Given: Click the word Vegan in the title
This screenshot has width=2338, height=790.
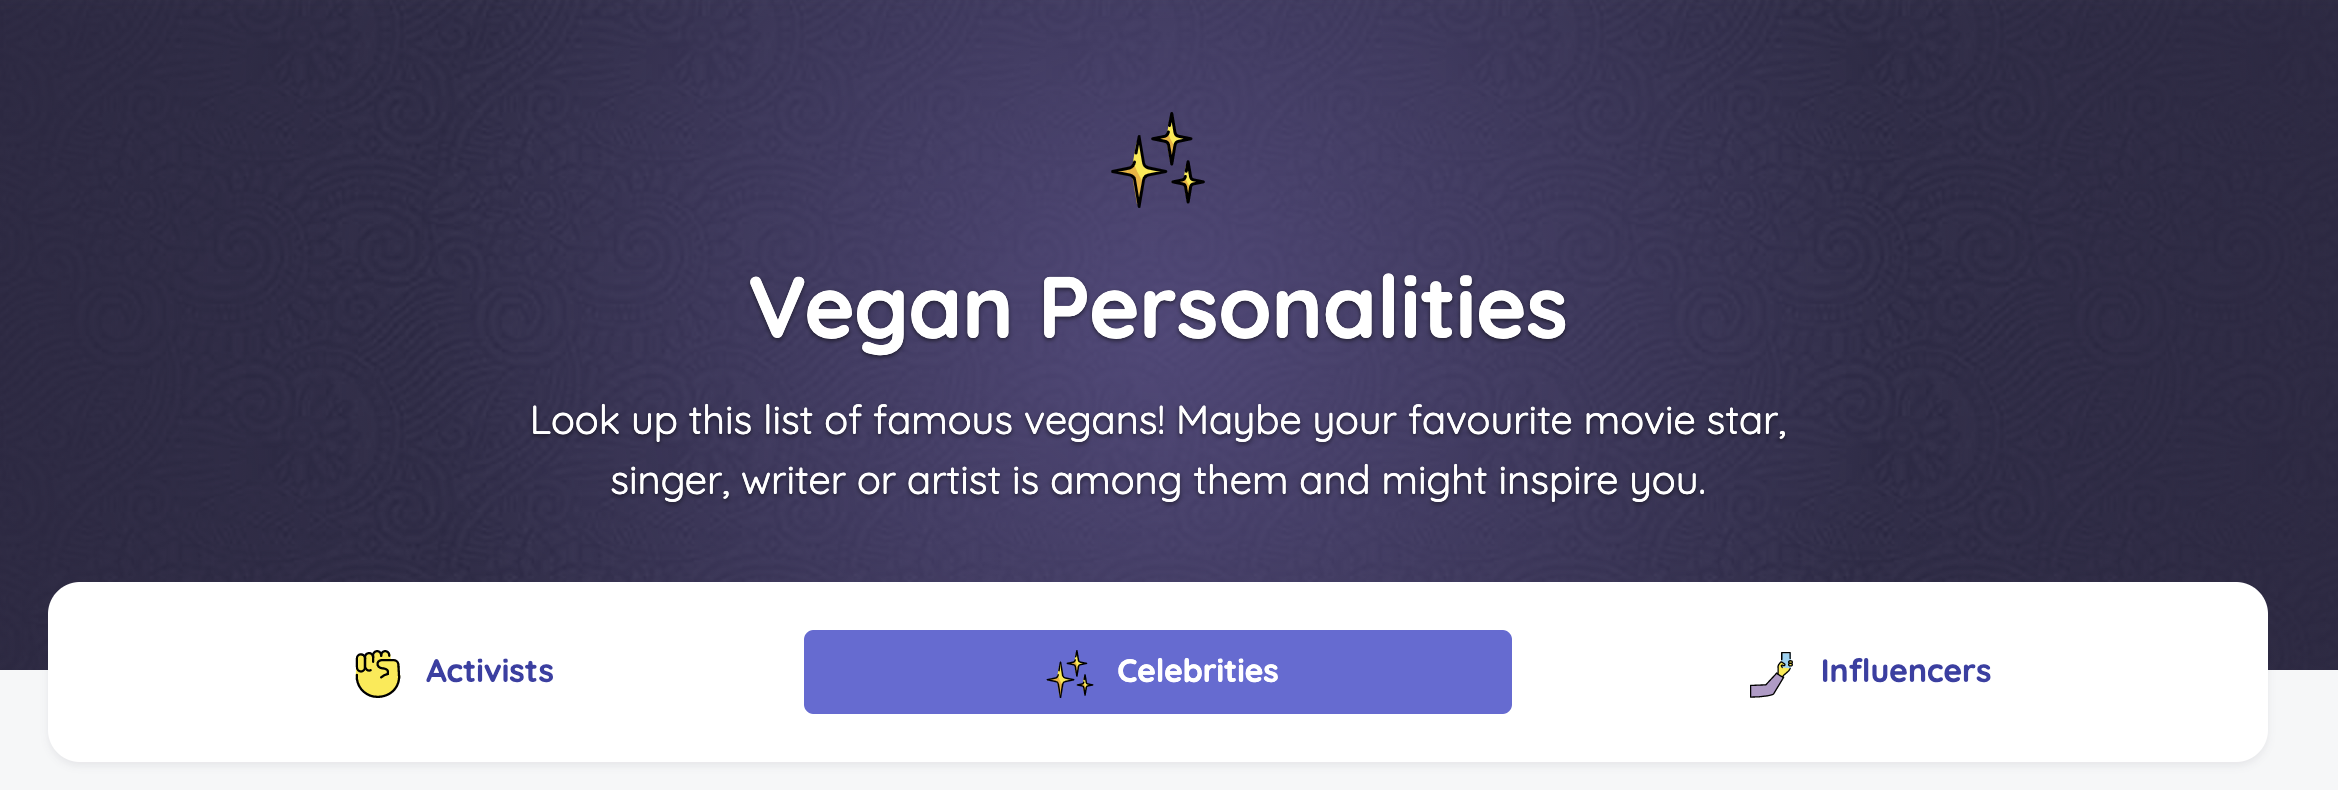Looking at the screenshot, I should (881, 310).
